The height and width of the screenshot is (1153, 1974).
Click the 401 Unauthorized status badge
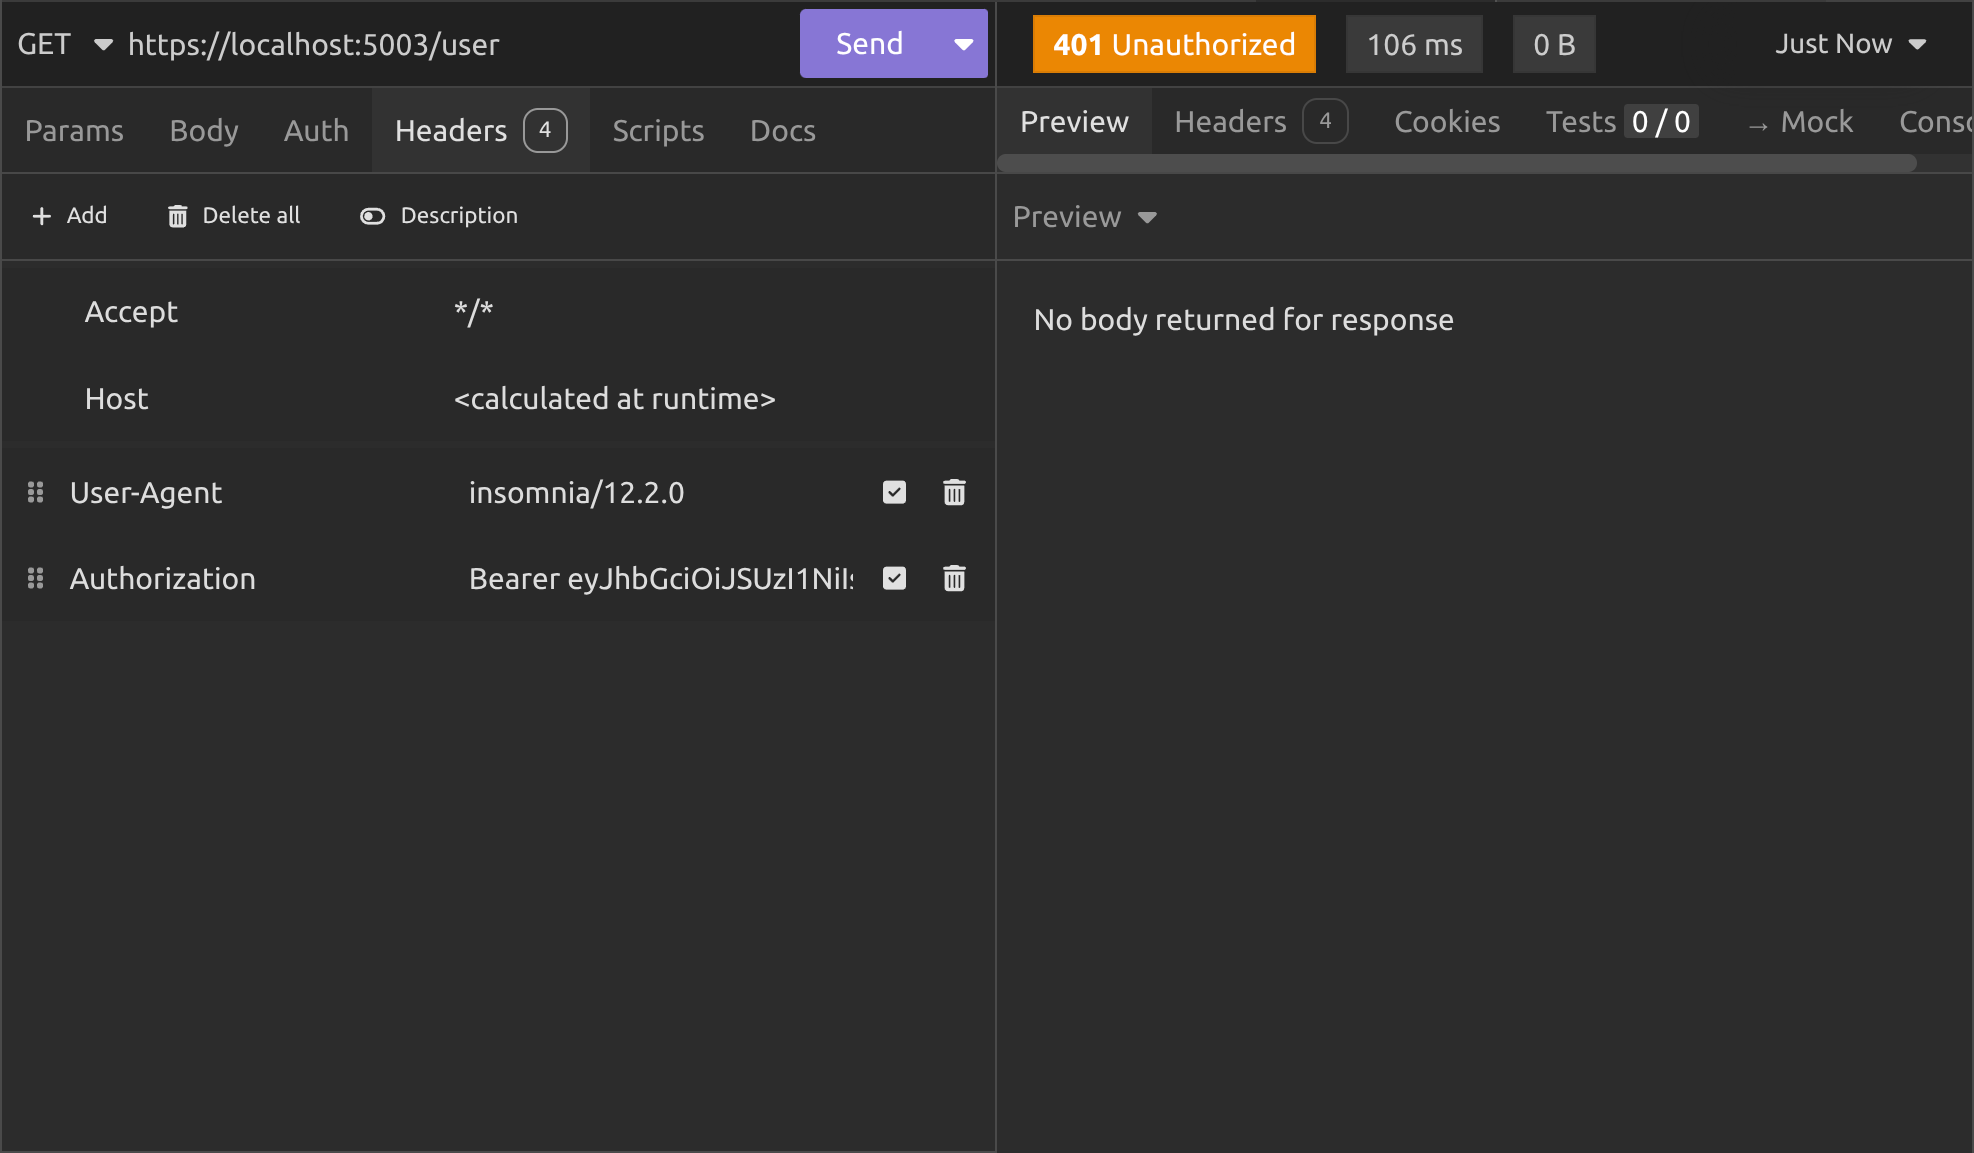click(1174, 44)
